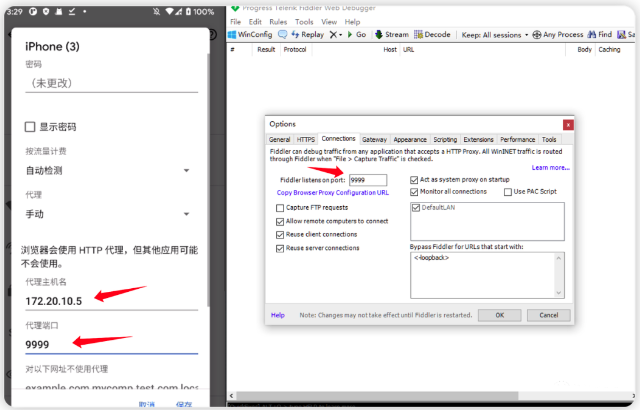This screenshot has height=410, width=640.
Task: Open the File menu in Fiddler
Action: [236, 22]
